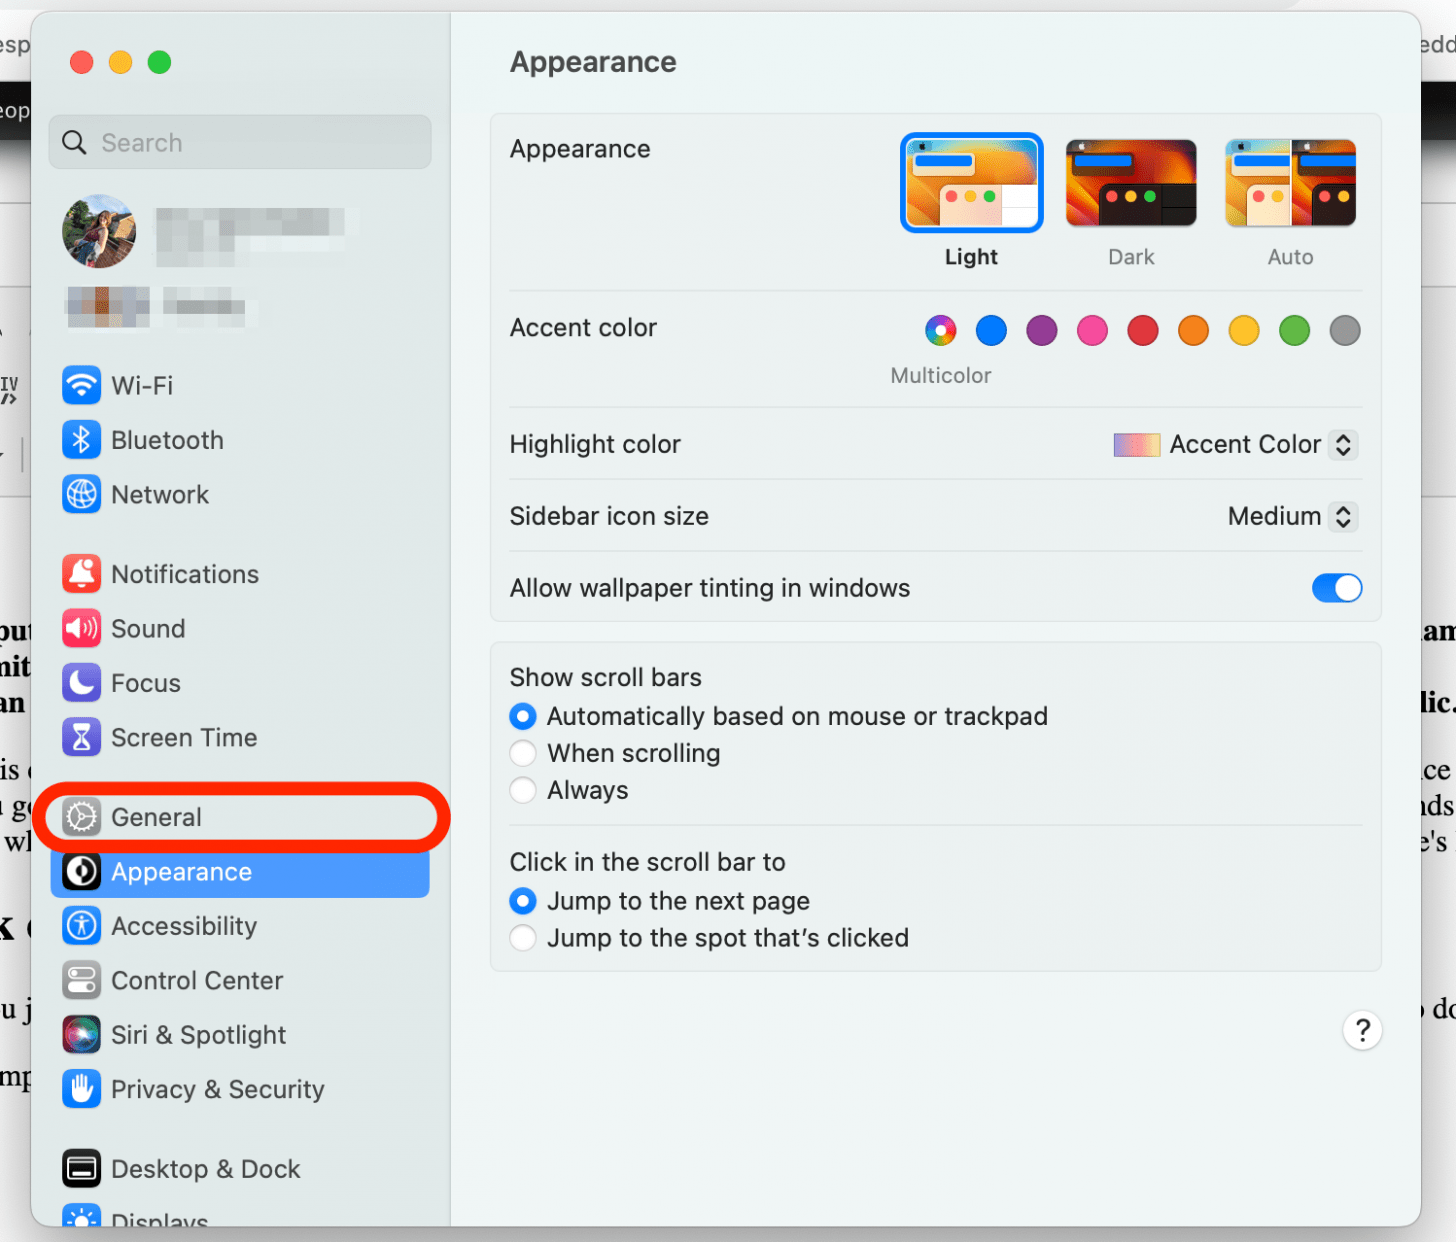Select 'Always' show scroll bars option
1456x1242 pixels.
[523, 790]
